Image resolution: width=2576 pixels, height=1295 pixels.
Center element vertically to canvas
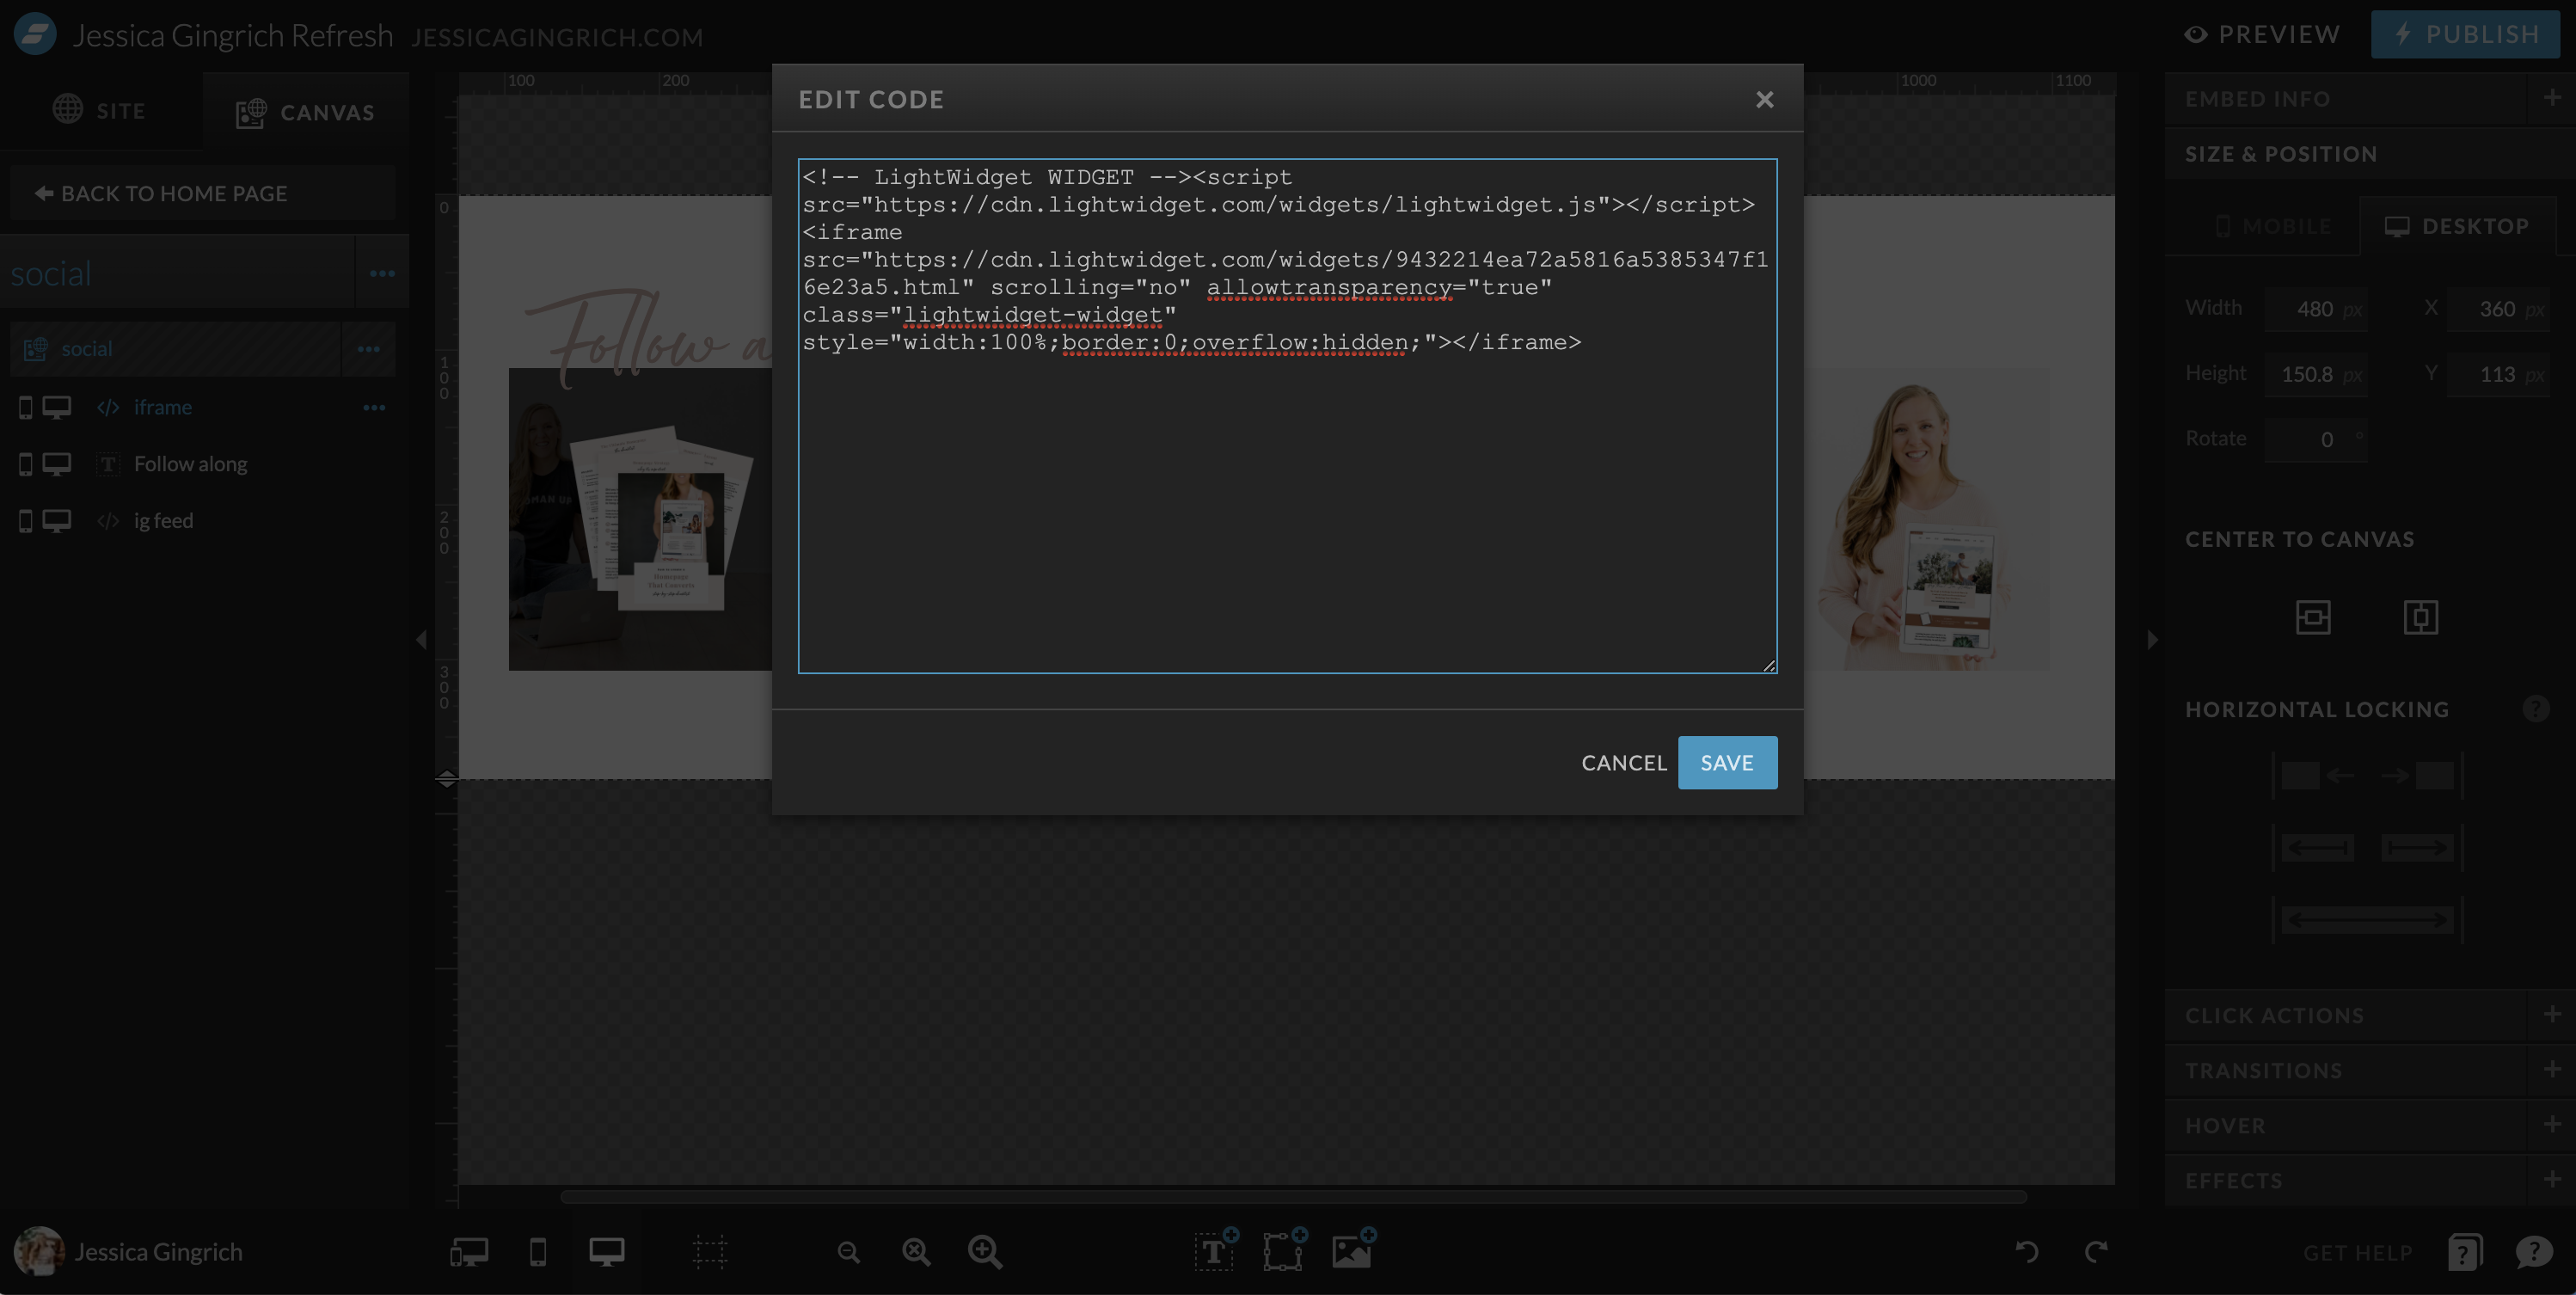(2420, 617)
